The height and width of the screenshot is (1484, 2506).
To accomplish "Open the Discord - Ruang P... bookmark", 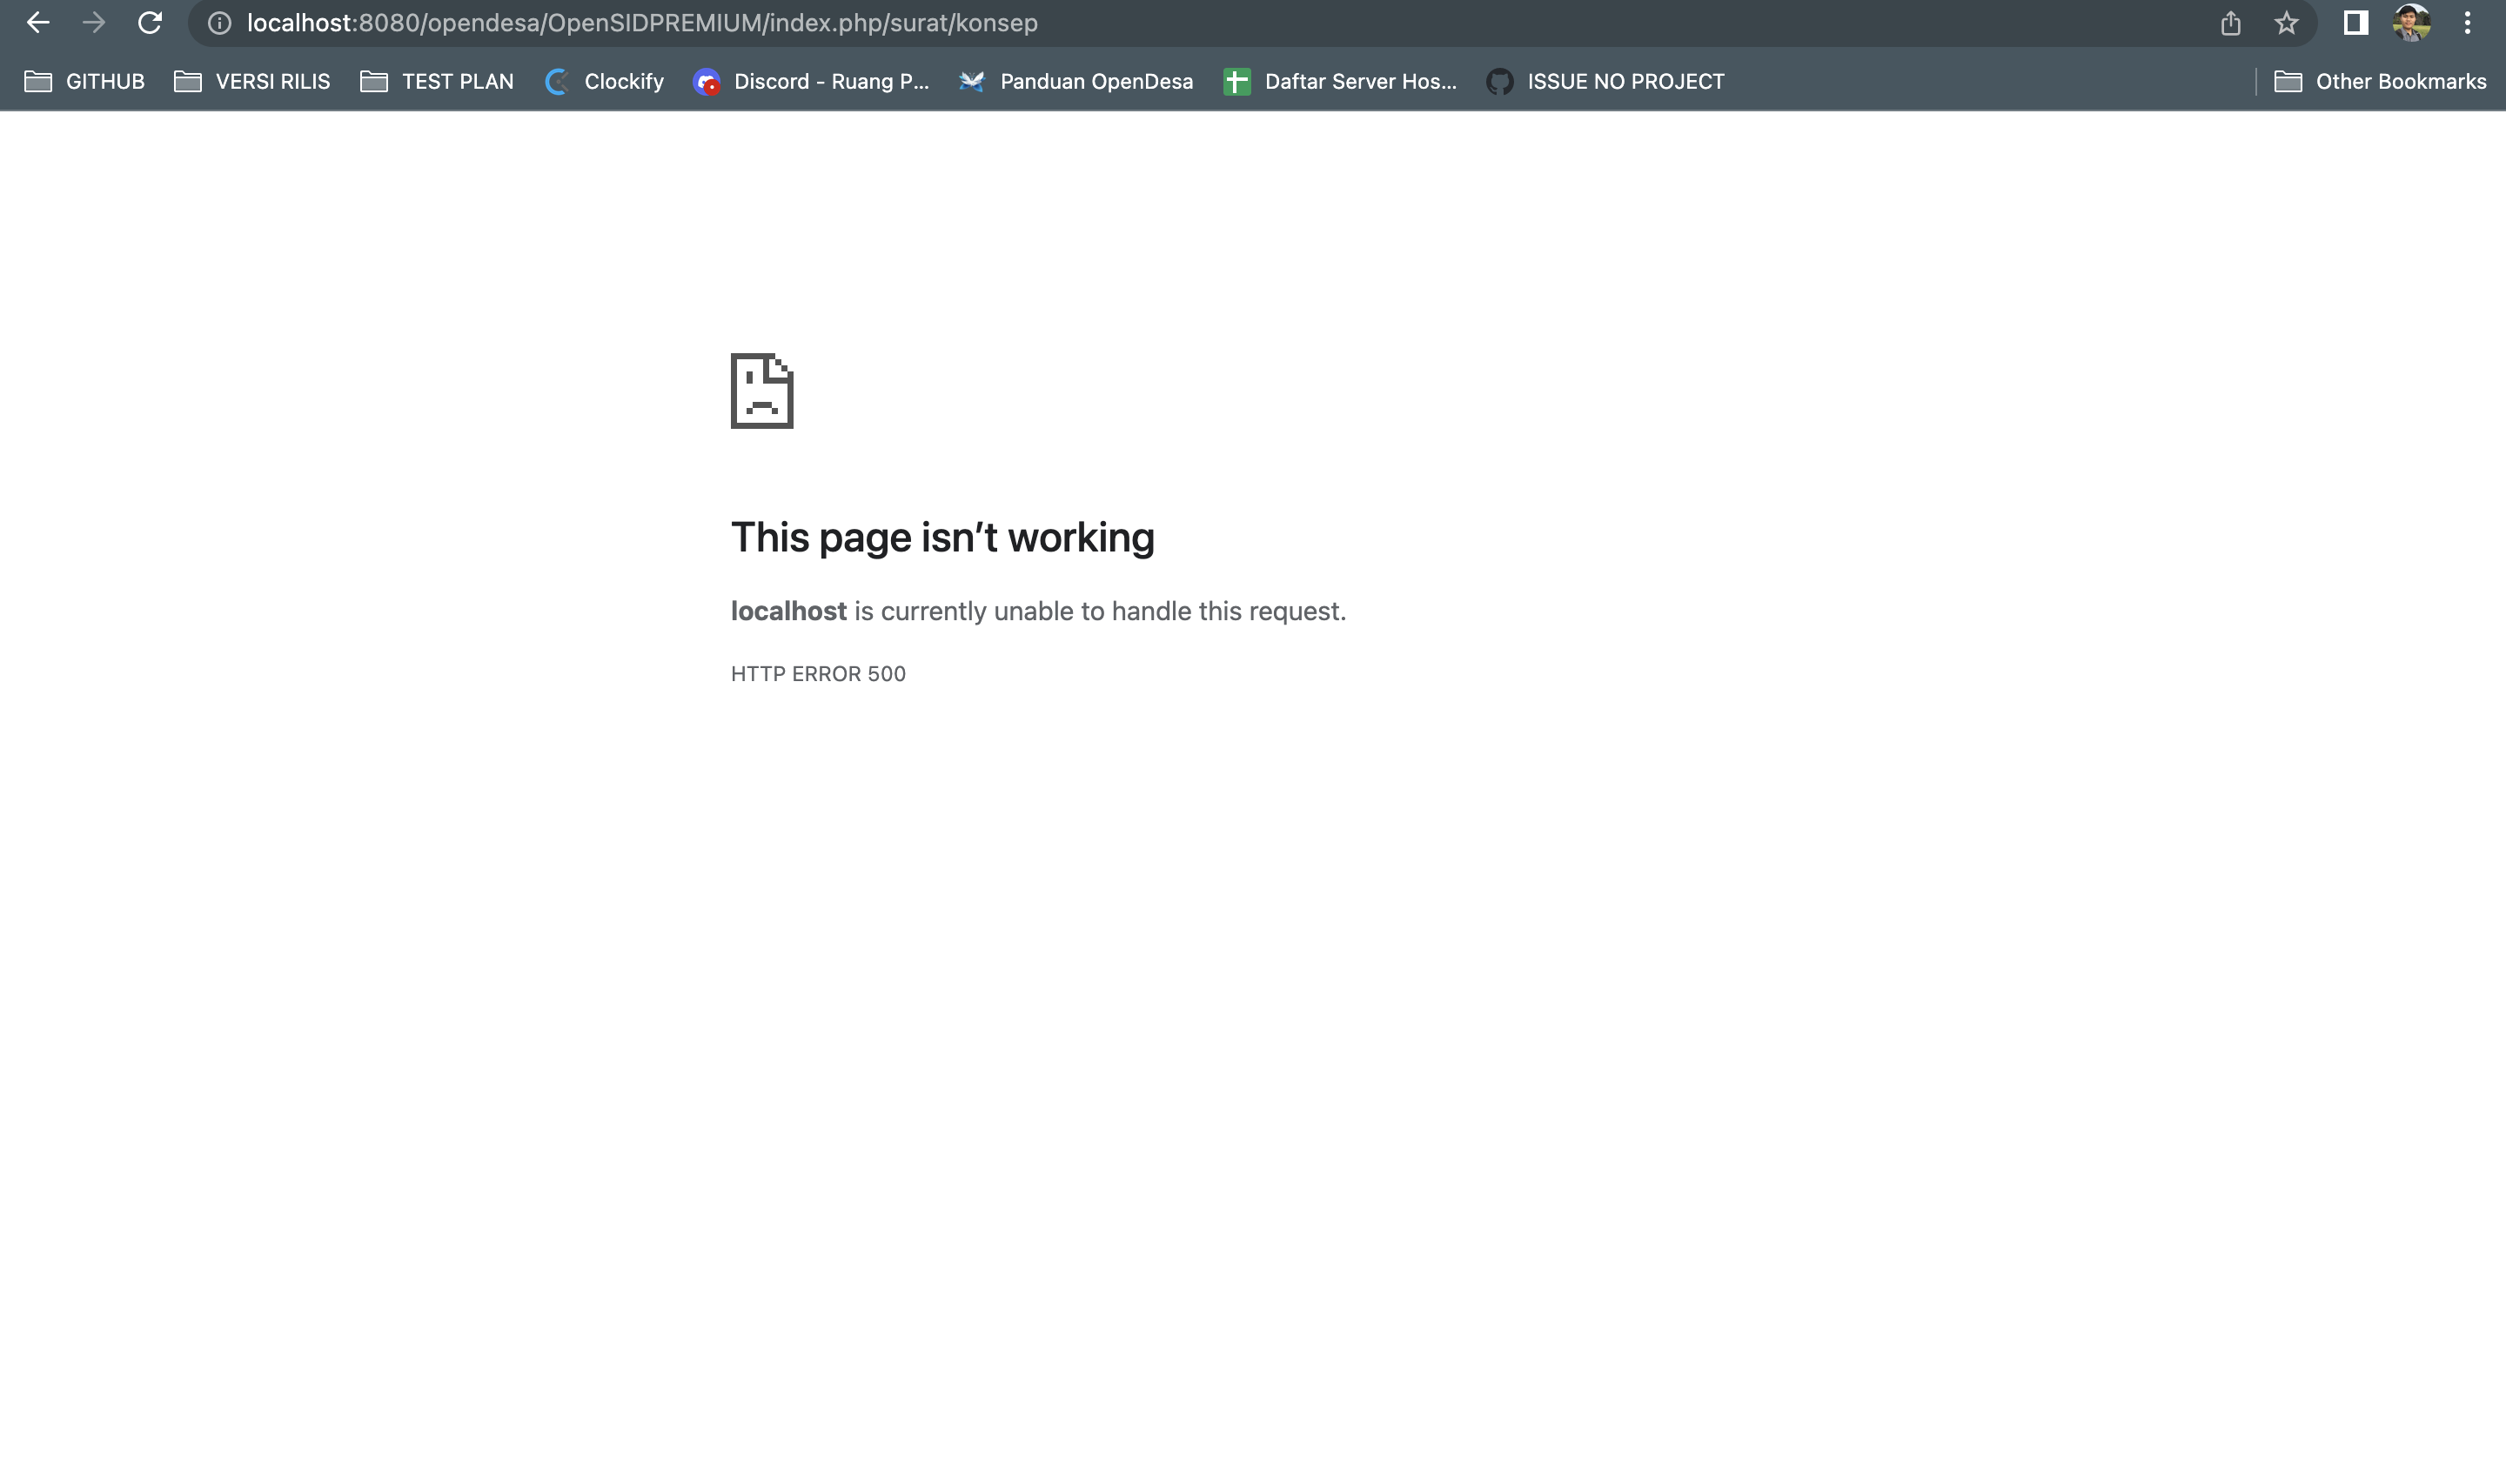I will coord(812,81).
